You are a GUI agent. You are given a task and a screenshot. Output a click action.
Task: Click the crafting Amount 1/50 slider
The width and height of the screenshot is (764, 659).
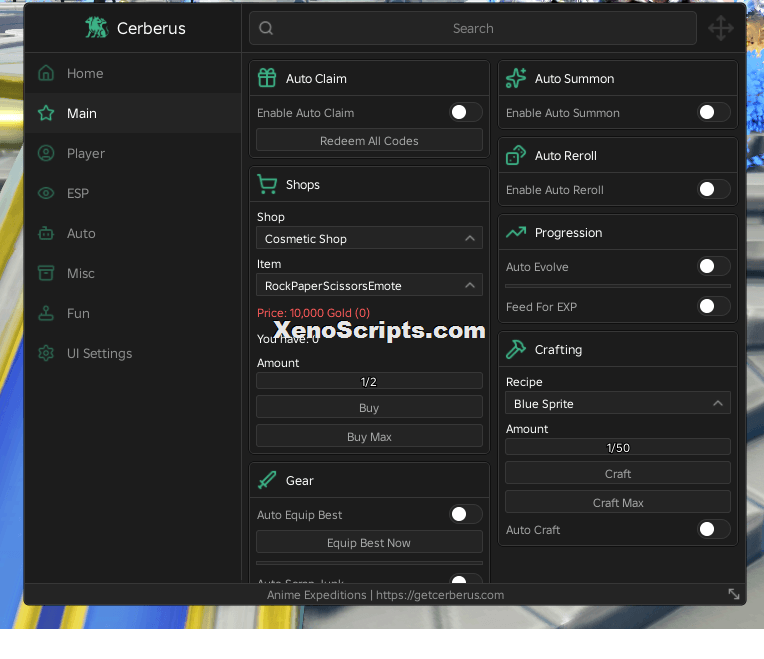click(x=618, y=447)
